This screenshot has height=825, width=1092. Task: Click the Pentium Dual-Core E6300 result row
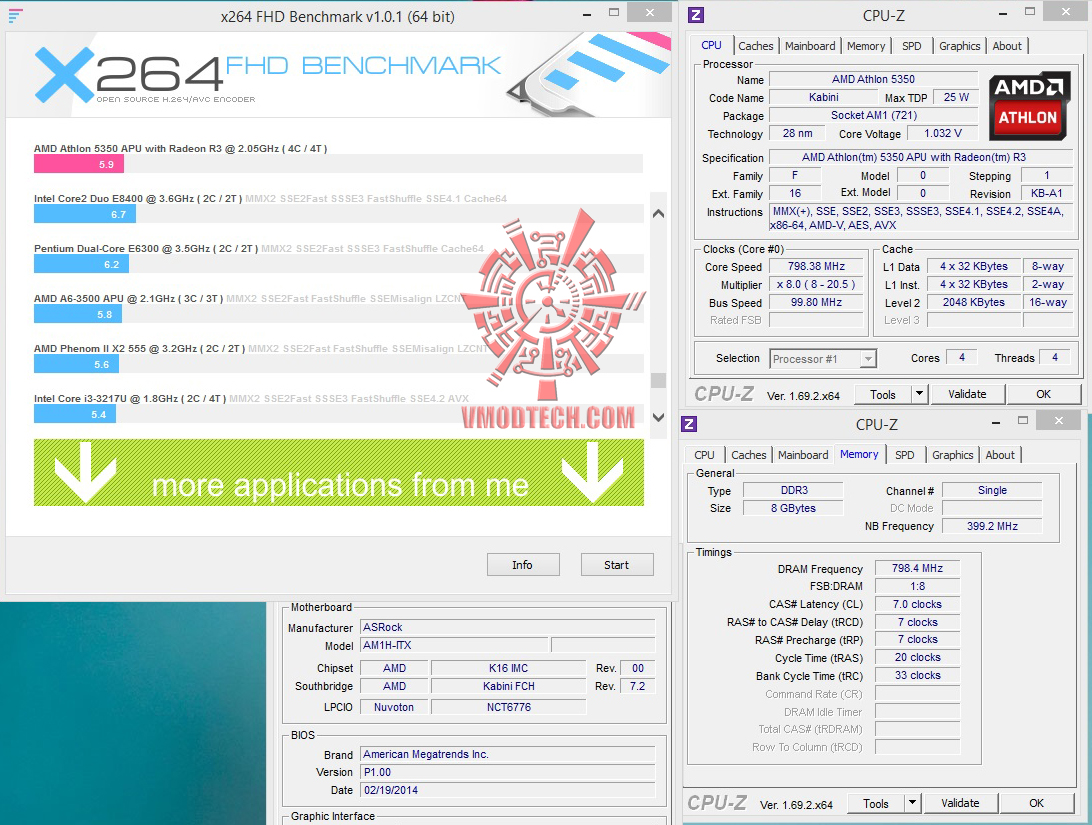pos(338,257)
